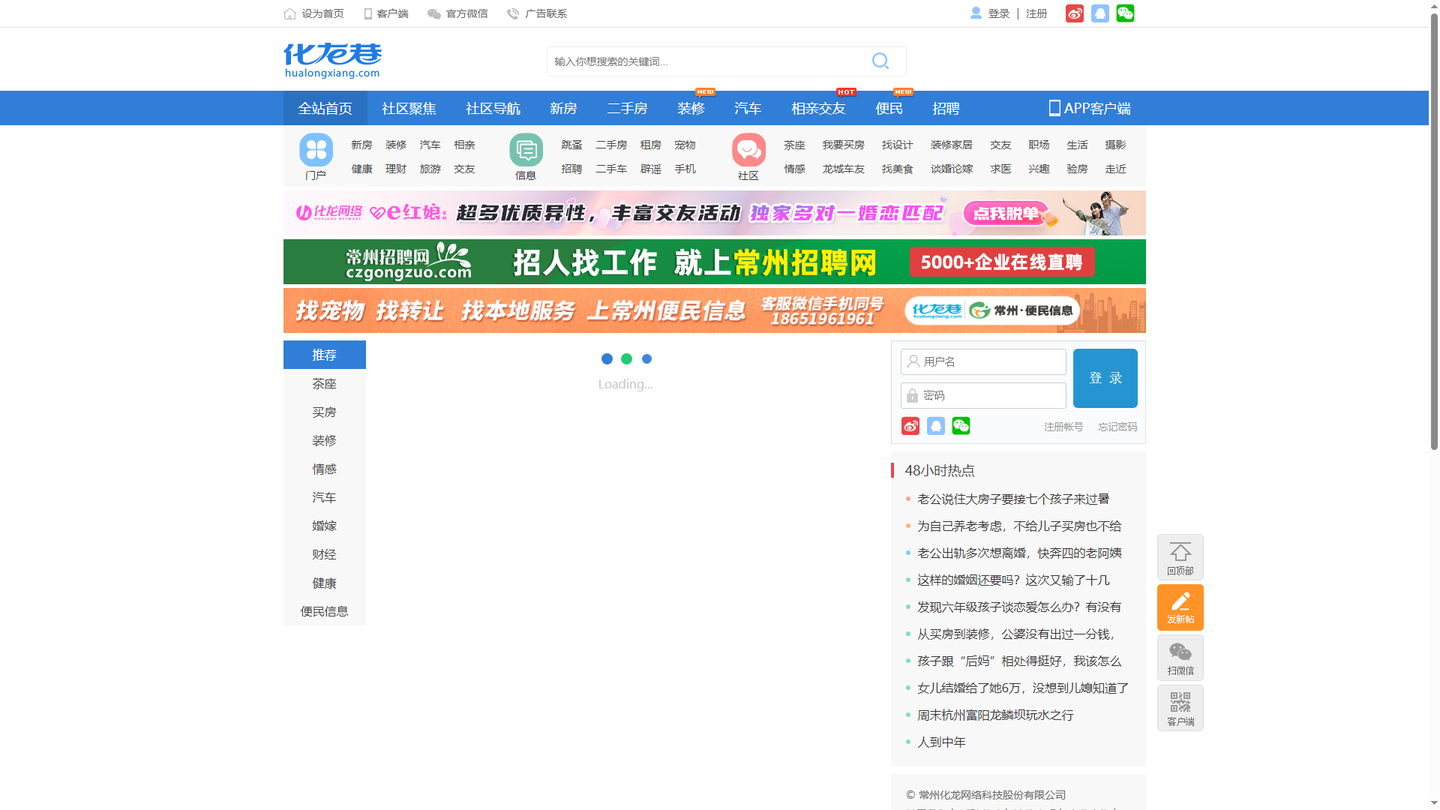Click the 谈婚论嫁 link
This screenshot has width=1440, height=810.
(951, 169)
